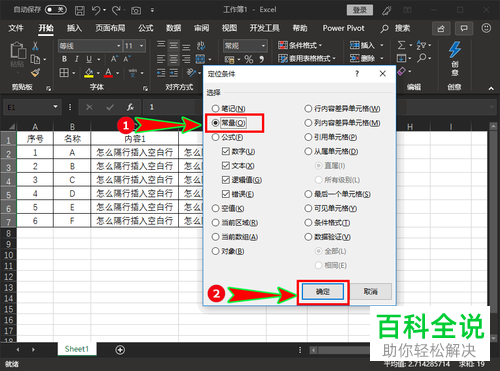This screenshot has height=371, width=500.
Task: Increase font size with the larger A icon
Action: [x=114, y=59]
